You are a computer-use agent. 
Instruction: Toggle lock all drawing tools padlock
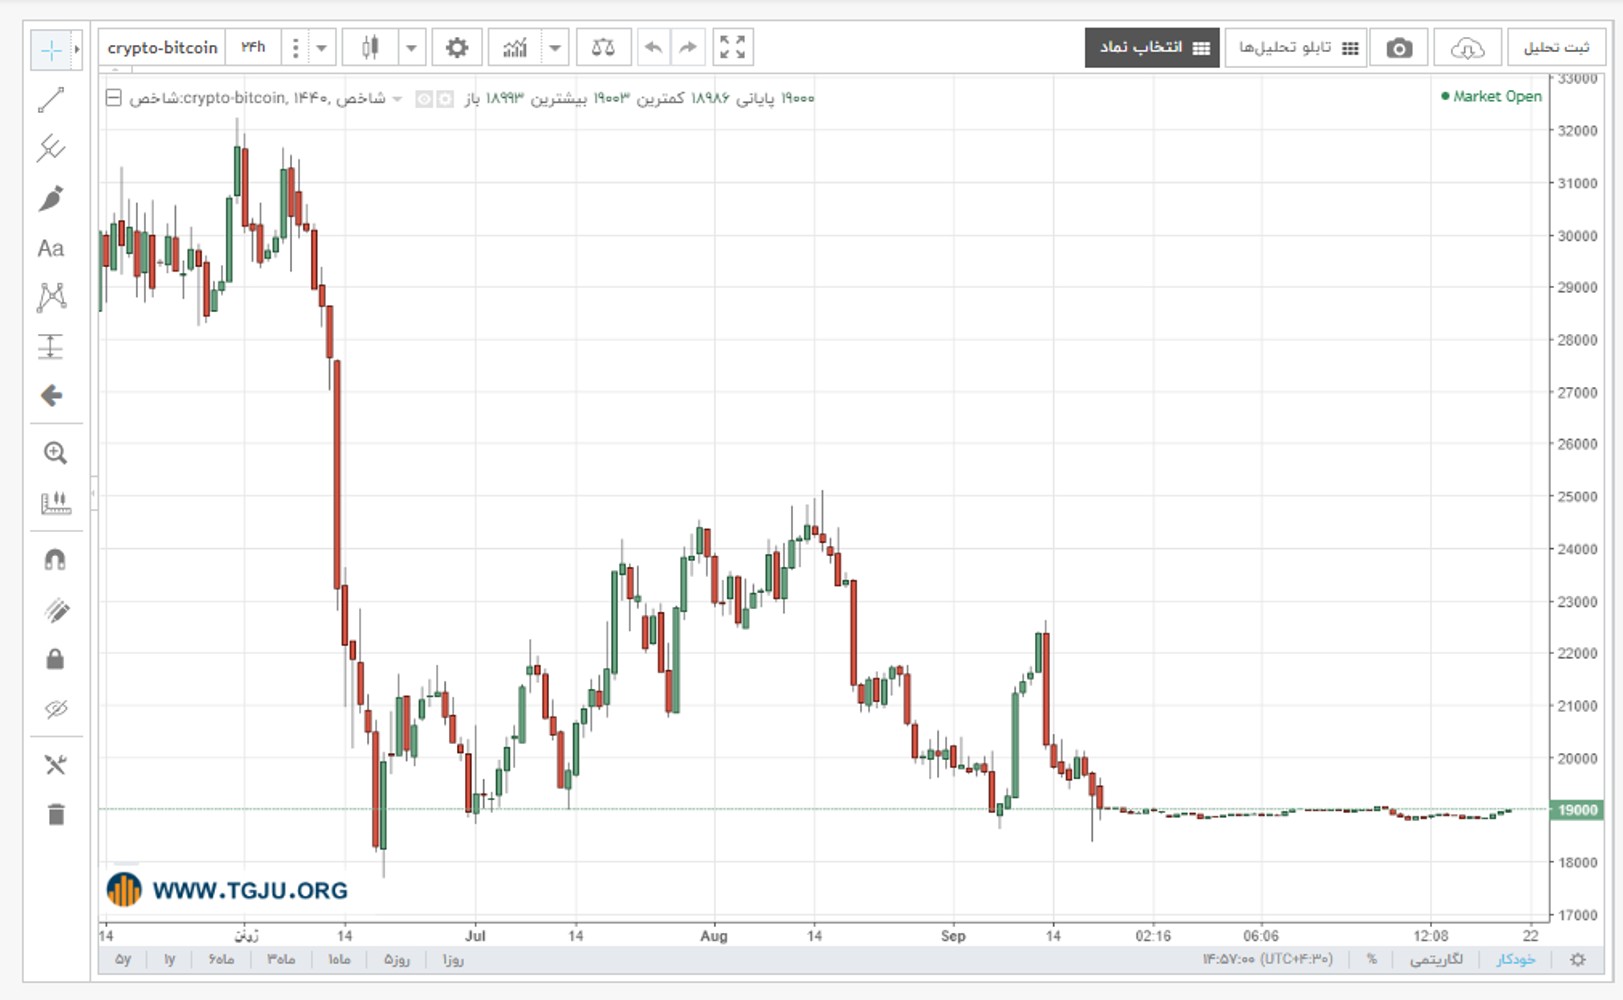pyautogui.click(x=55, y=659)
